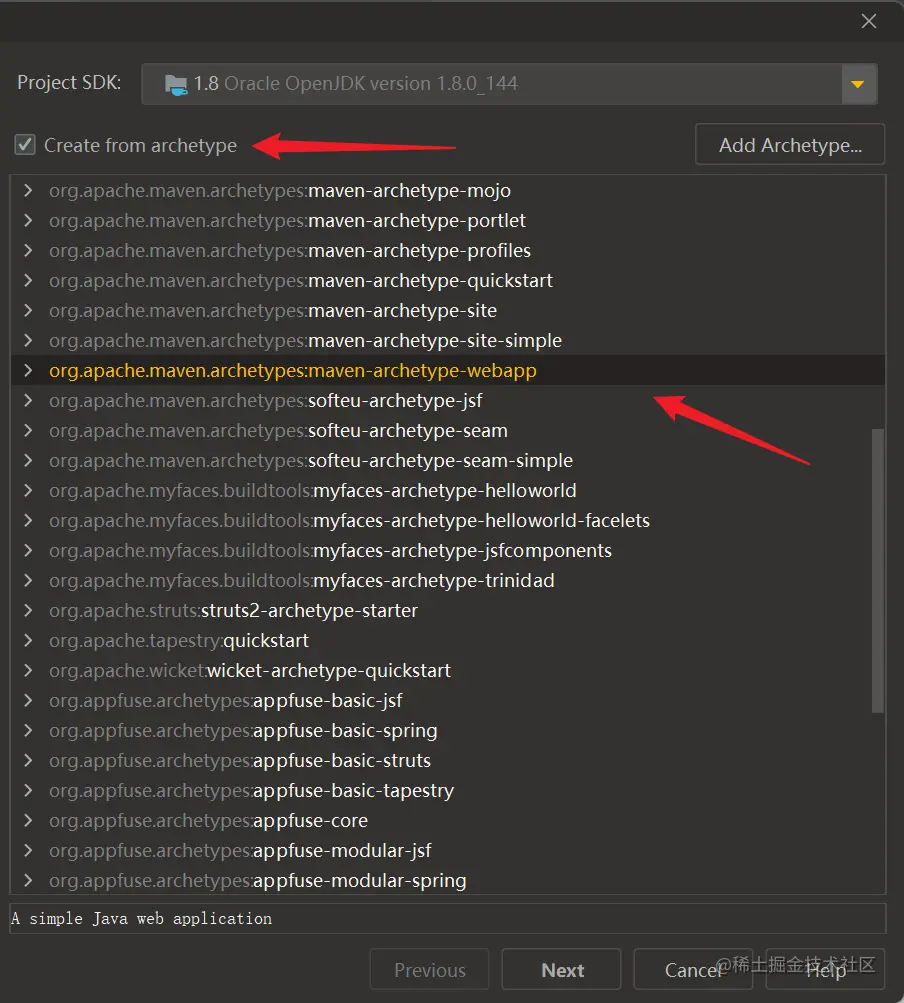
Task: Expand the maven-archetype-site-simple node
Action: coord(28,340)
